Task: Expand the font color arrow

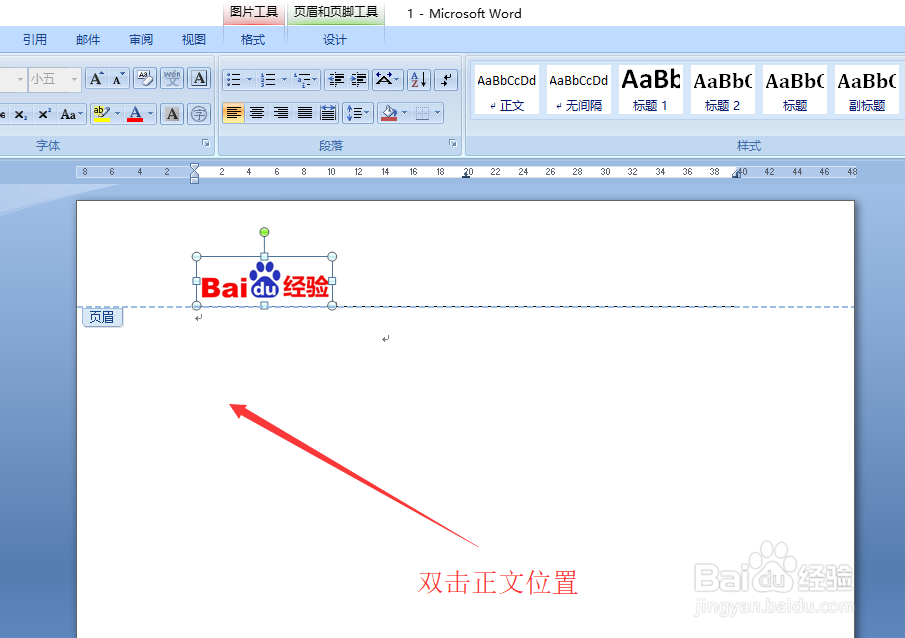Action: 150,114
